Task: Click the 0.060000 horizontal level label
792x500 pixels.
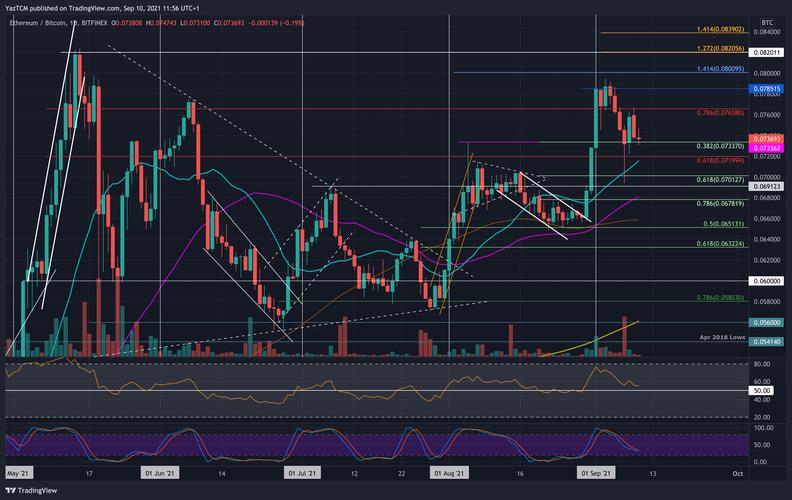Action: pos(766,281)
